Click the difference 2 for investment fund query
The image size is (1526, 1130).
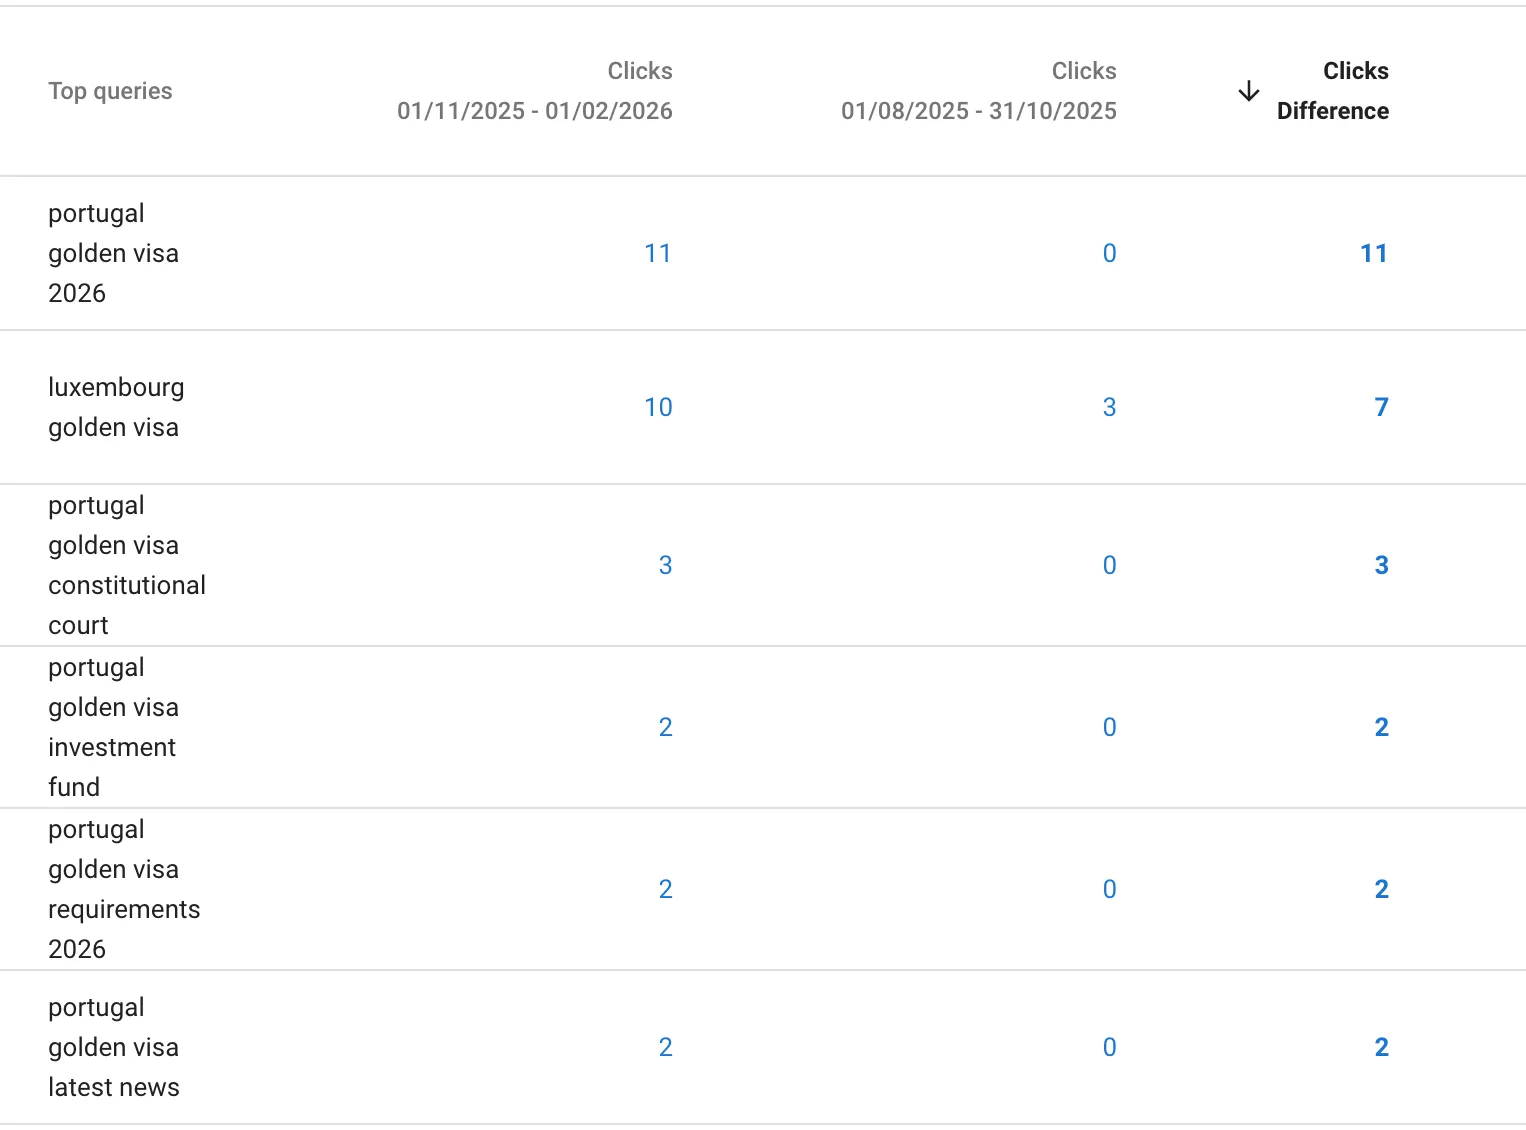pos(1381,727)
